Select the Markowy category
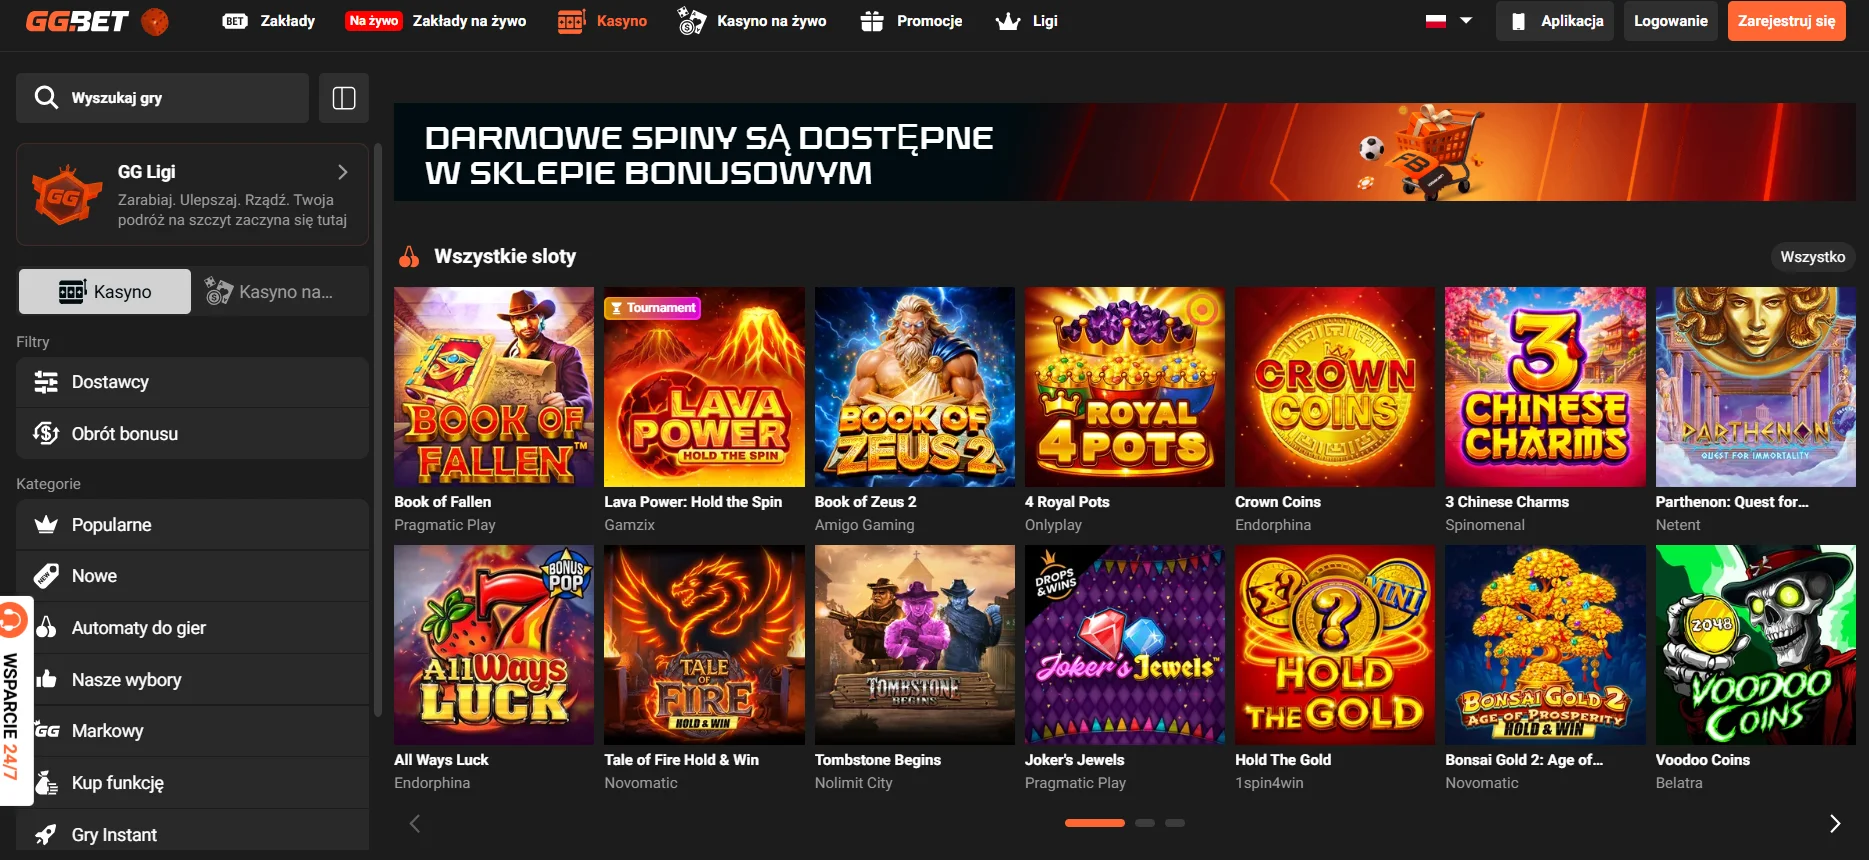Screen dimensions: 1869x860 [x=192, y=731]
